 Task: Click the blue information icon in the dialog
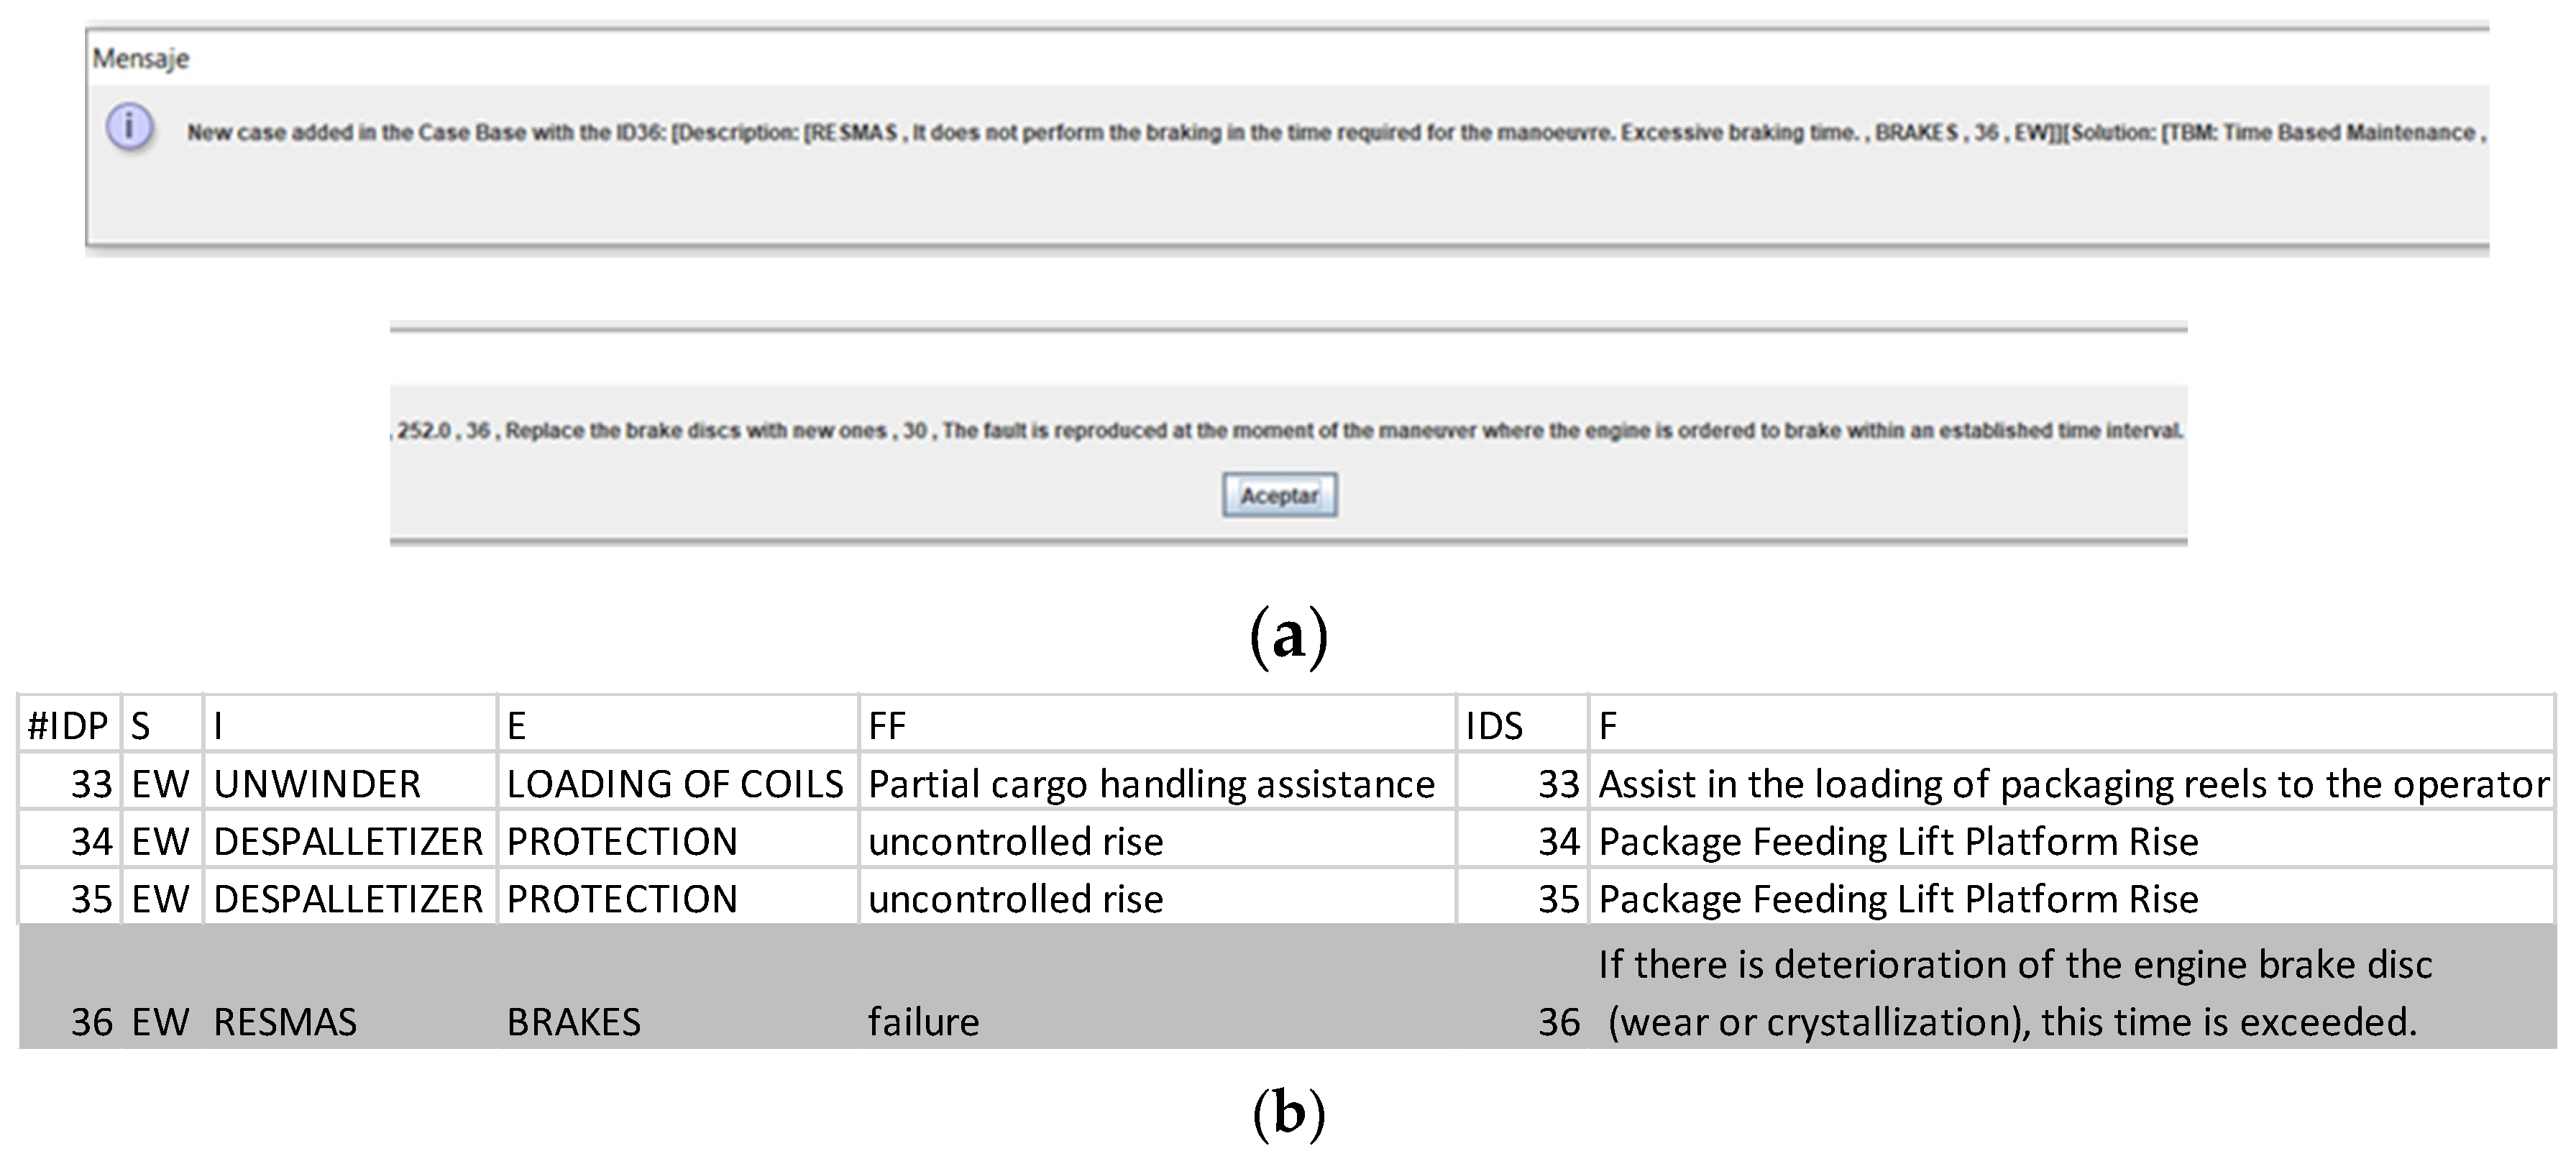[130, 129]
